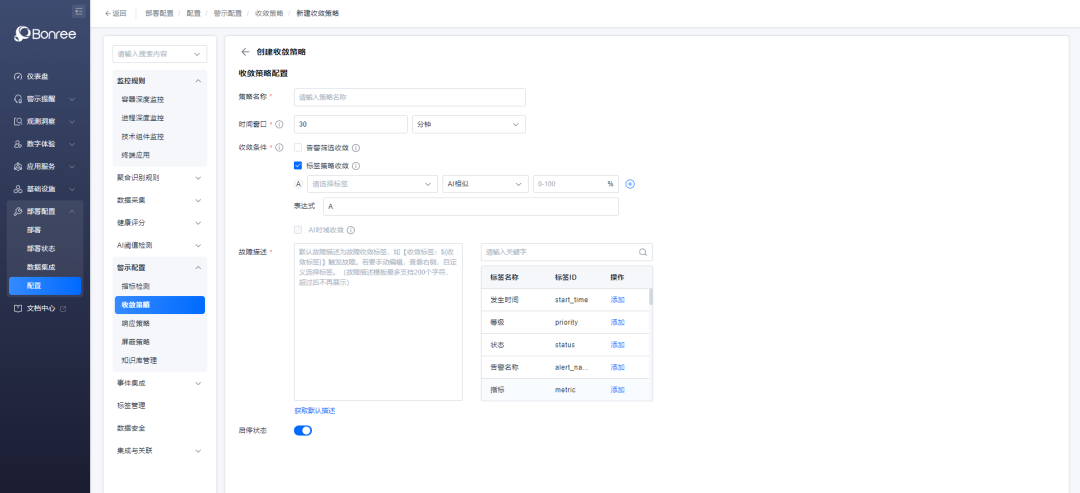The width and height of the screenshot is (1080, 493).
Task: Click 添加 for the start_time tag row
Action: pyautogui.click(x=617, y=299)
